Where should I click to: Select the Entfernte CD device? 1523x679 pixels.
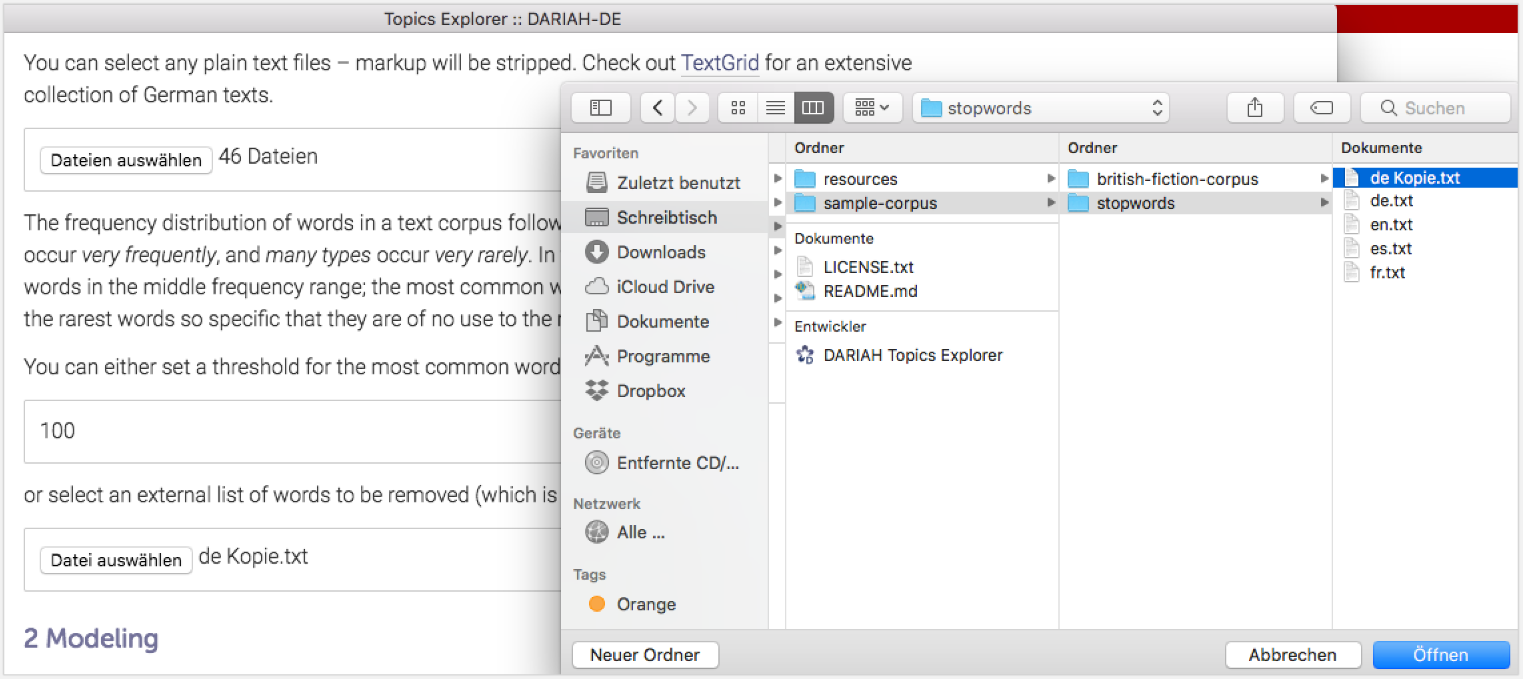[x=664, y=463]
